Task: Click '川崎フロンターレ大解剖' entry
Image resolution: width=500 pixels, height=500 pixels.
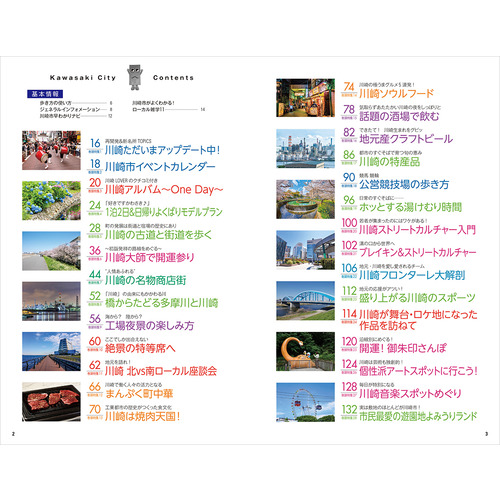Action: tap(412, 275)
